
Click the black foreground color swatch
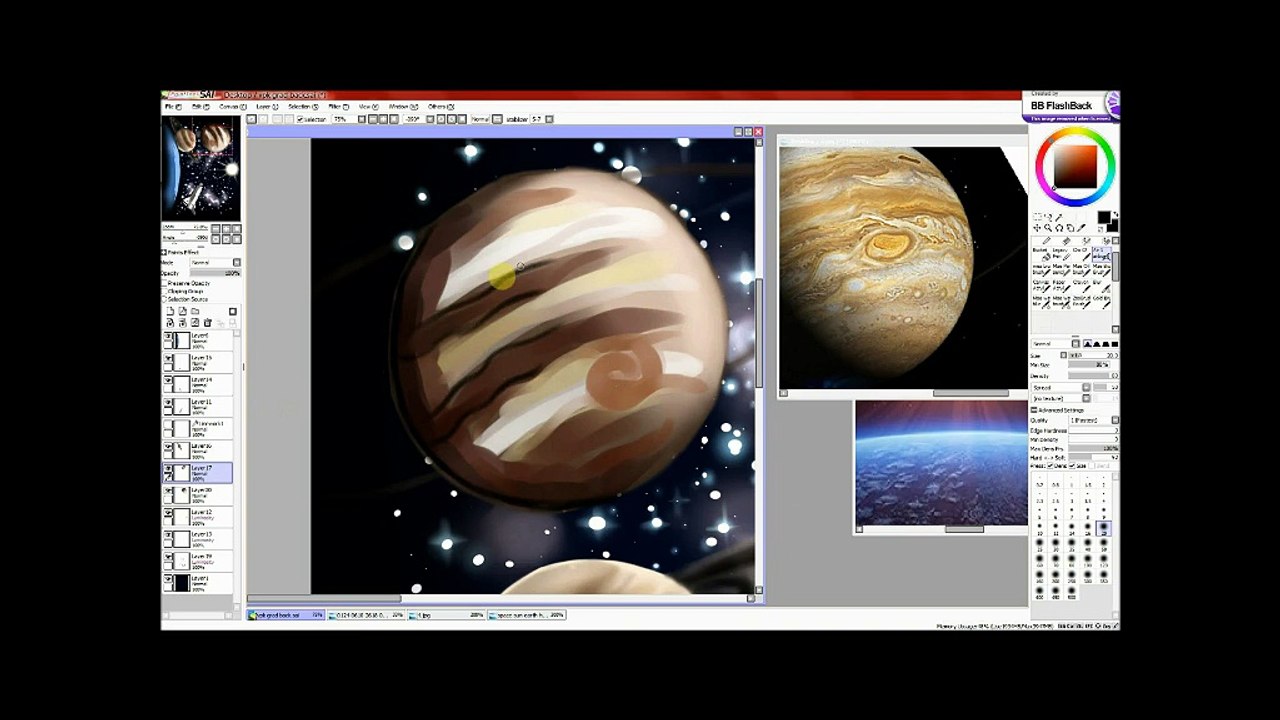pyautogui.click(x=1103, y=217)
